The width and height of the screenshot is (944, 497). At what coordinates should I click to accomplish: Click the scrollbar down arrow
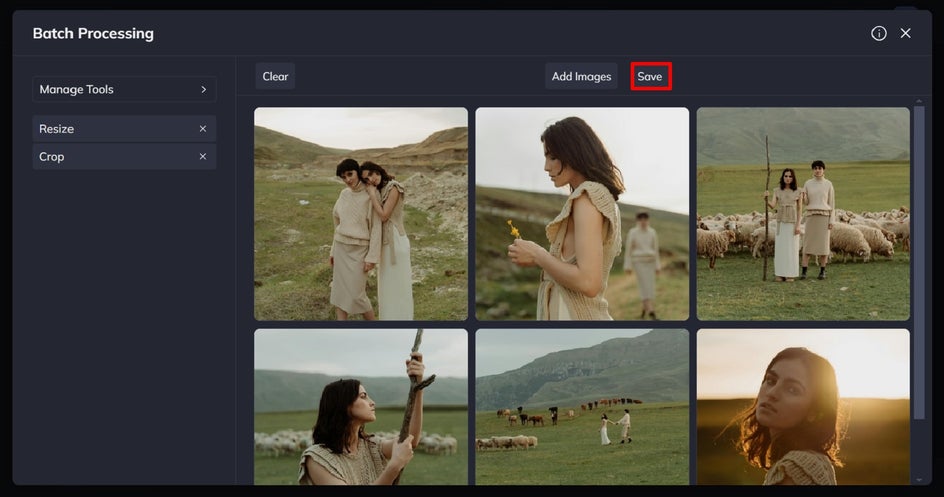(x=919, y=480)
